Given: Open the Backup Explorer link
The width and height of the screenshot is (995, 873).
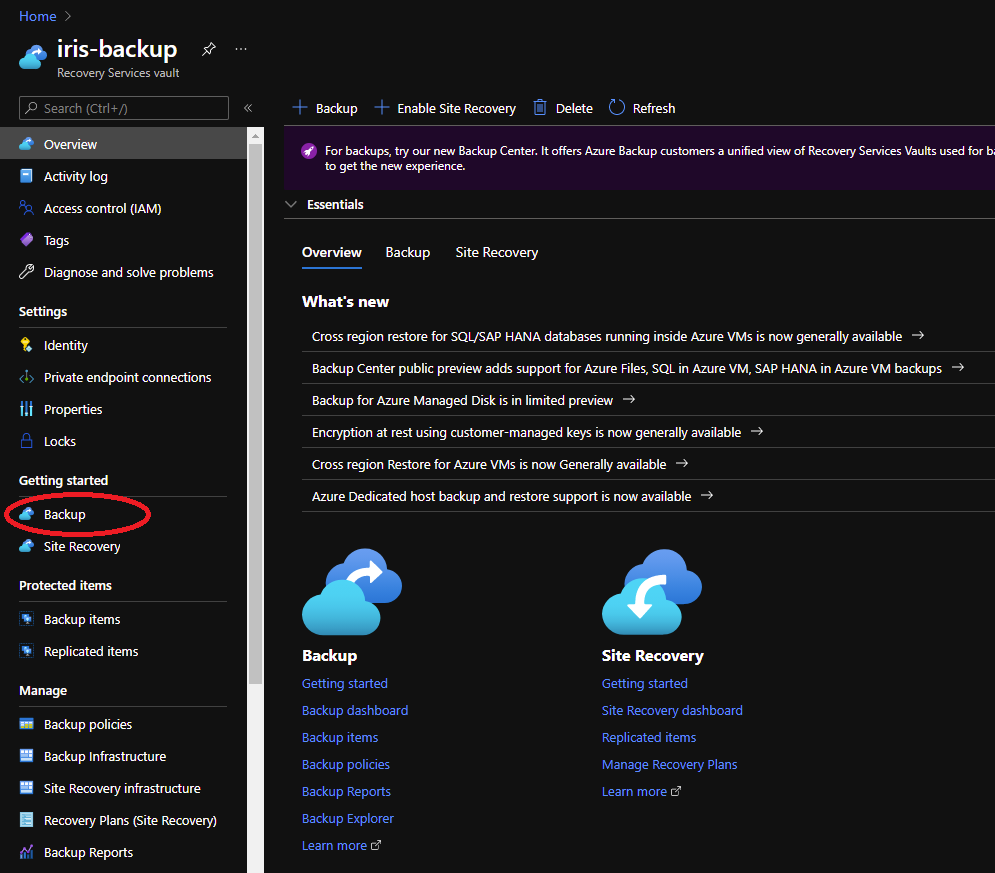Looking at the screenshot, I should coord(348,818).
